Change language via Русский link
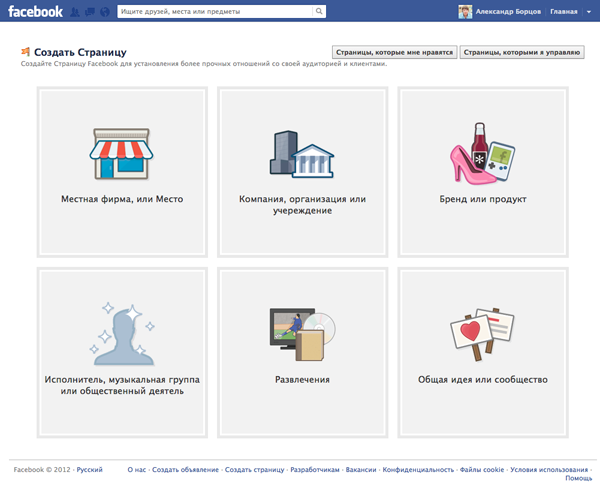Viewport: 600px width, 487px height. pos(90,469)
